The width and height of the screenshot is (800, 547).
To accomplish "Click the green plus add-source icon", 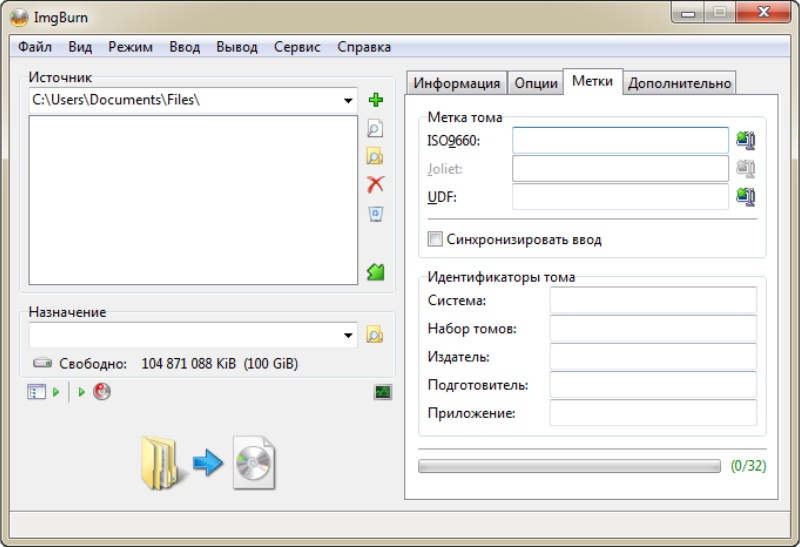I will tap(376, 100).
